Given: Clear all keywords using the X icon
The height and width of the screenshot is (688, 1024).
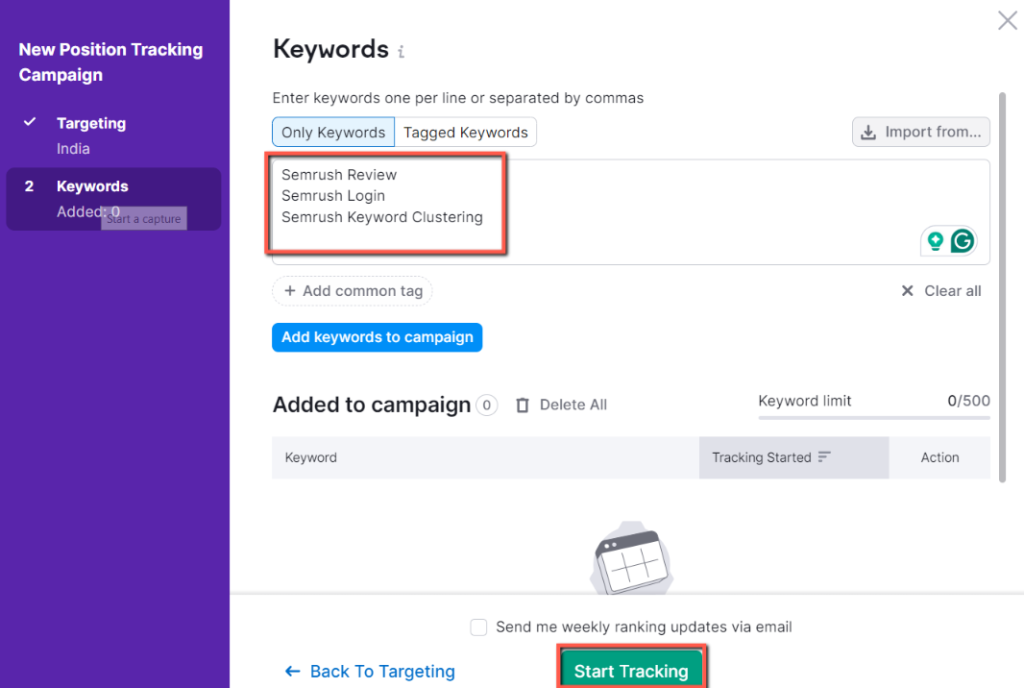Looking at the screenshot, I should coord(907,291).
